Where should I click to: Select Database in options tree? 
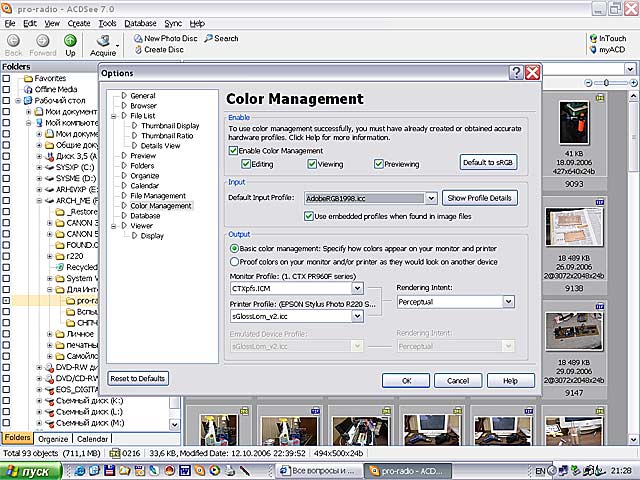[x=145, y=216]
